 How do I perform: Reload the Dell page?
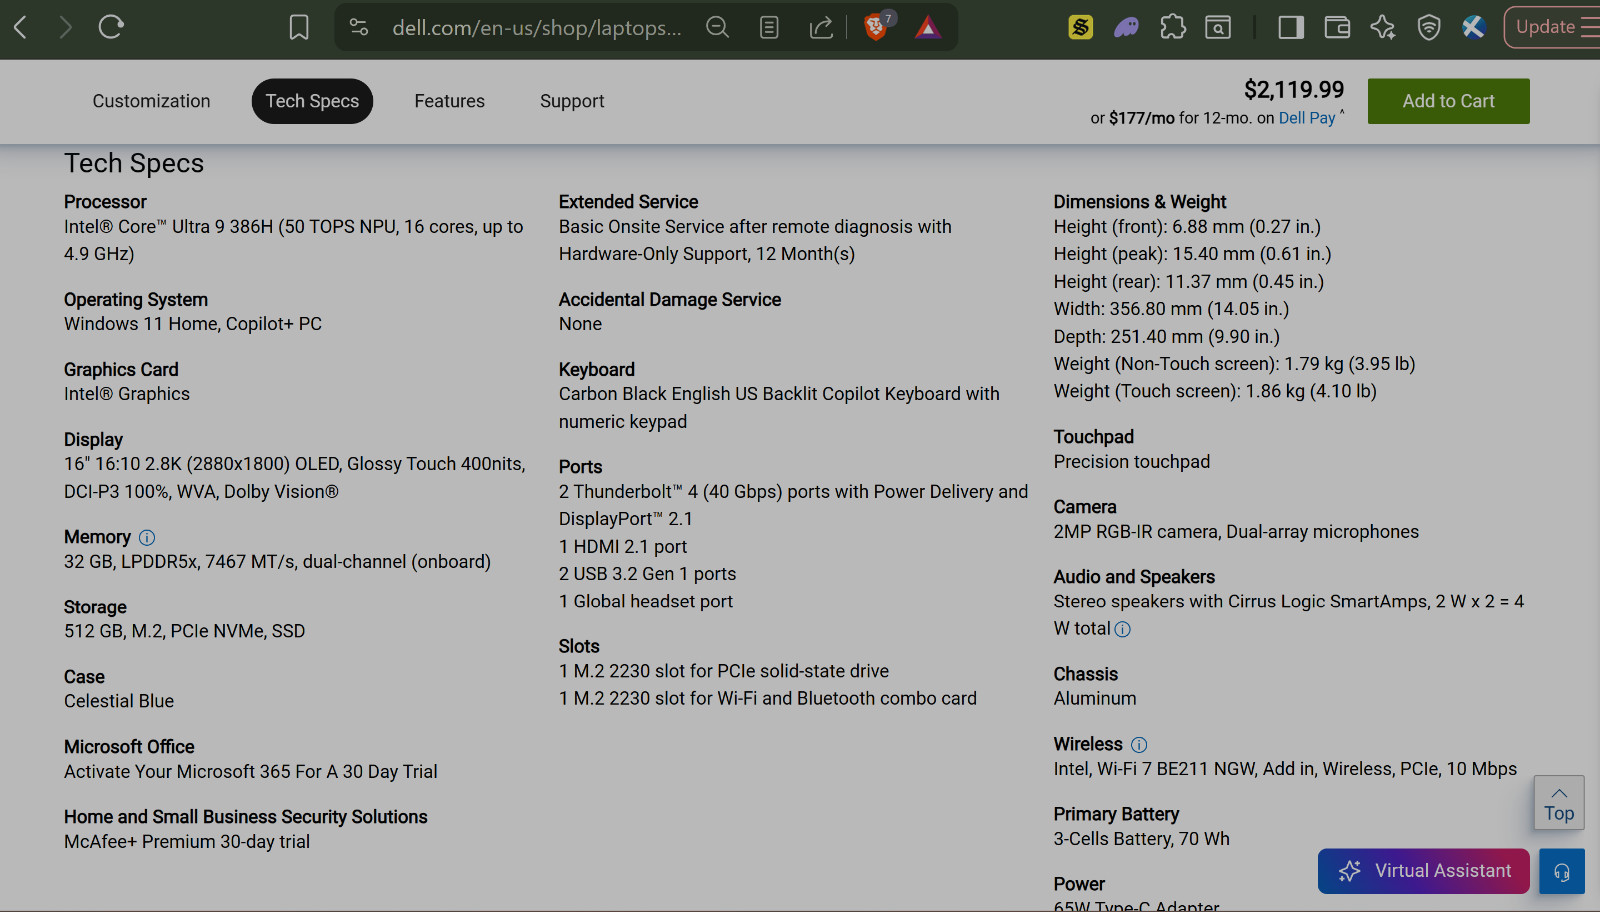point(111,27)
